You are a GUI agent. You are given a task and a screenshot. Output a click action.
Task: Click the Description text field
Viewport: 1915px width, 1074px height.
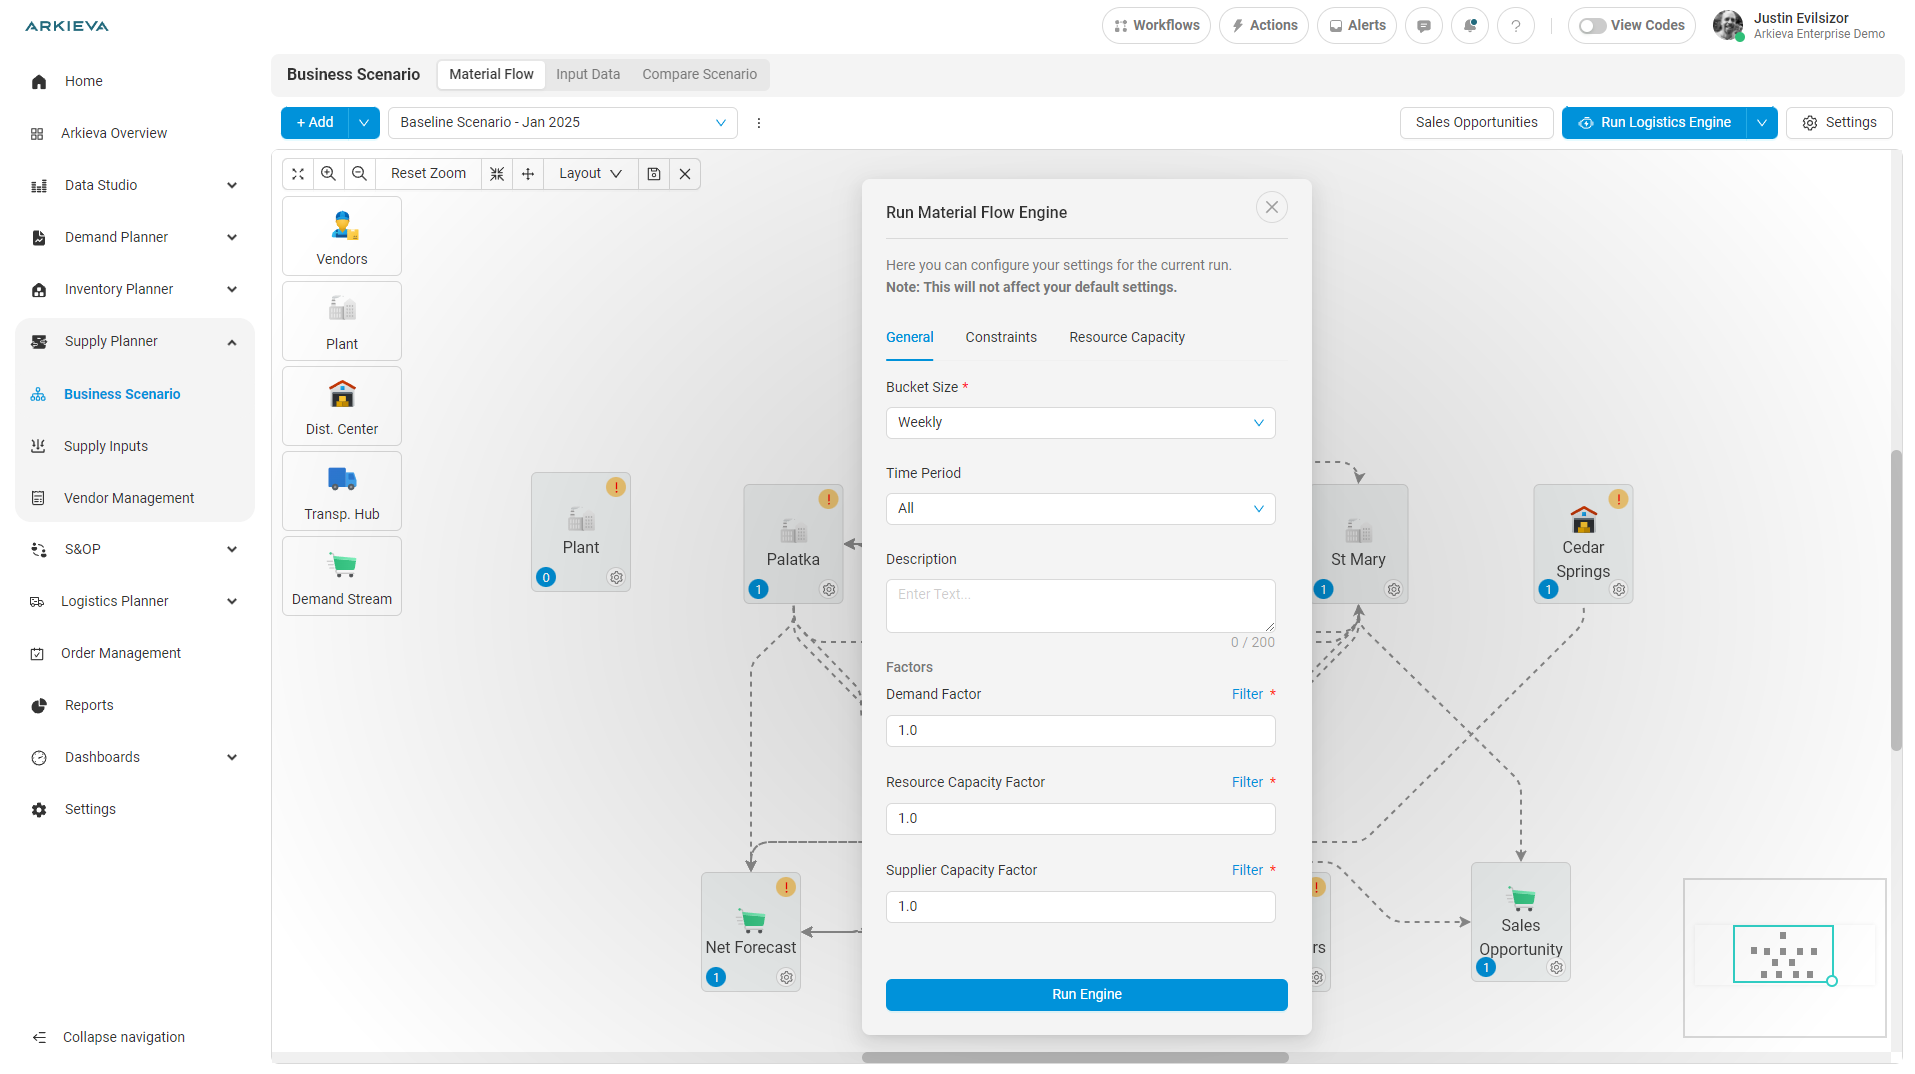1080,606
